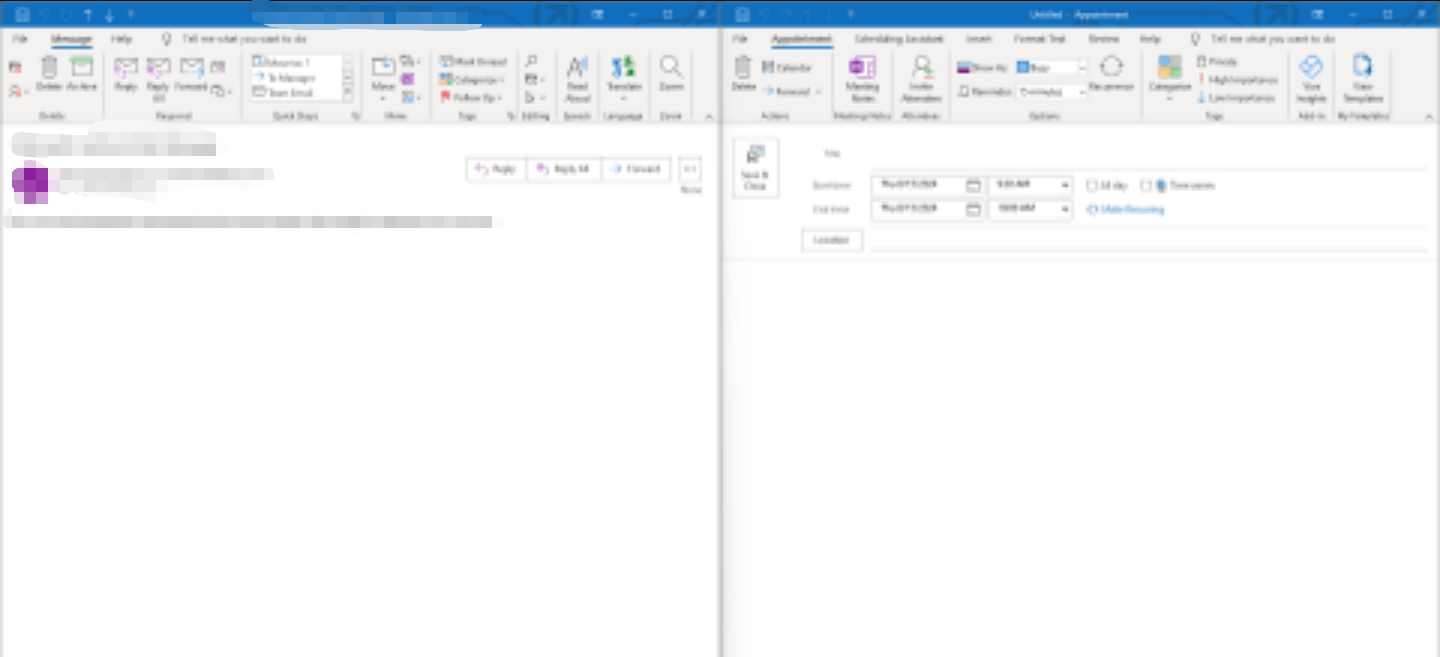1440x657 pixels.
Task: Archive the email in Message window
Action: tap(82, 74)
